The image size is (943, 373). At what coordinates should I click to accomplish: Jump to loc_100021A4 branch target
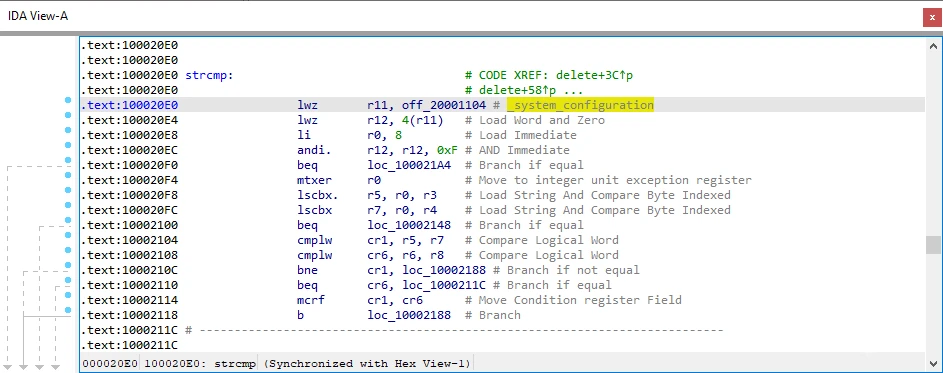(409, 165)
